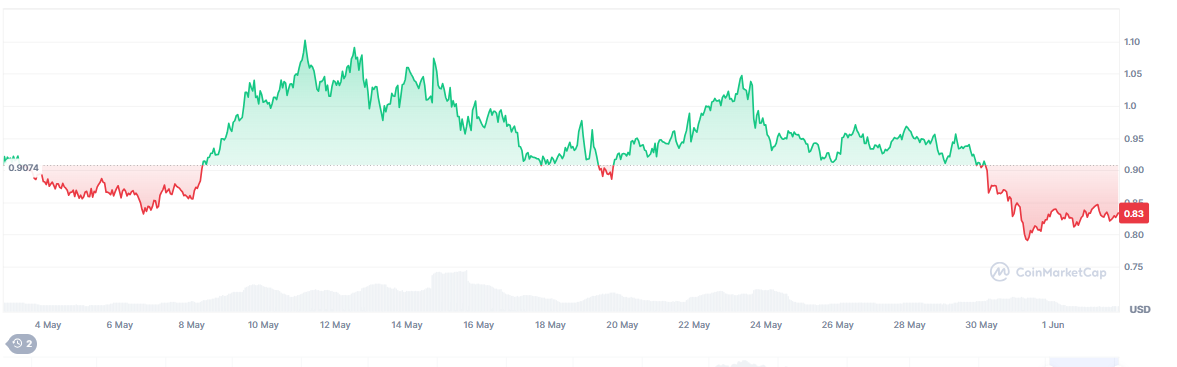Click the 16 May date label
Screen dimensions: 1177x367
(x=478, y=325)
